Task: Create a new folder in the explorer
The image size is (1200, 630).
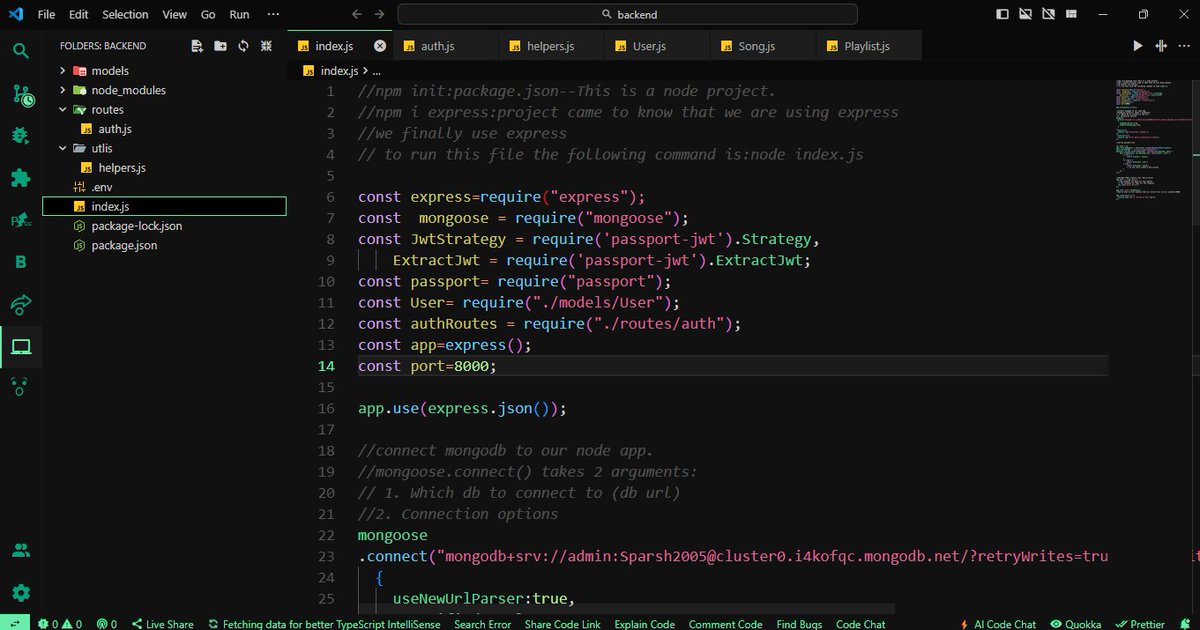Action: point(220,46)
